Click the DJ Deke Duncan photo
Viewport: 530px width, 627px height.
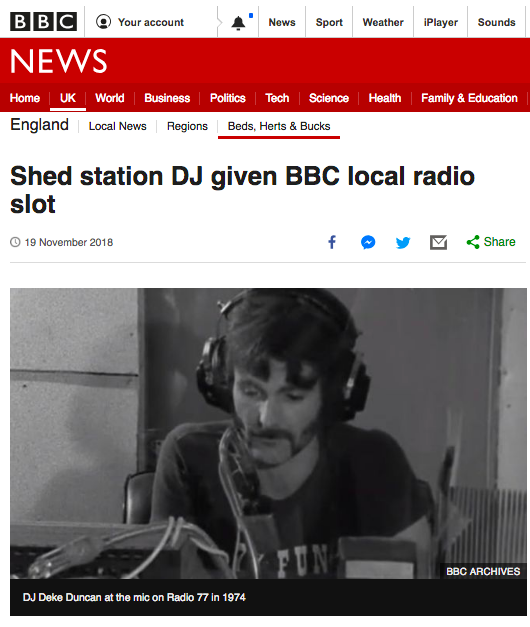click(268, 433)
